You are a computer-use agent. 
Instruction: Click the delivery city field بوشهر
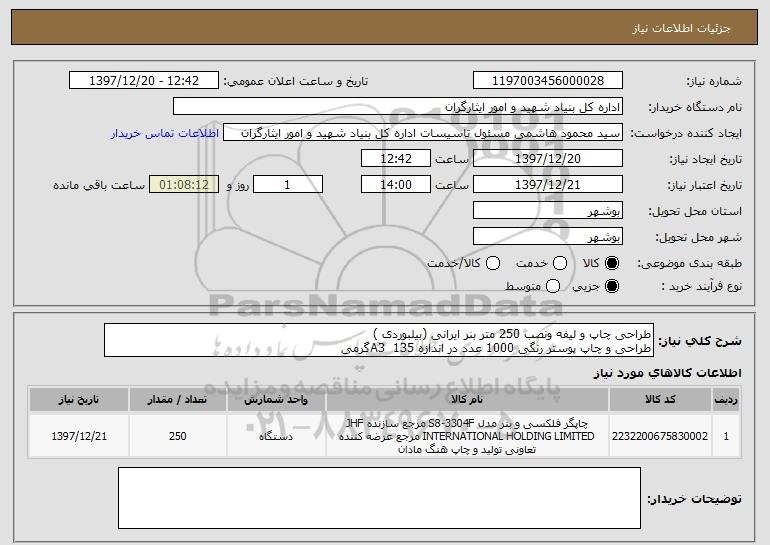[548, 237]
